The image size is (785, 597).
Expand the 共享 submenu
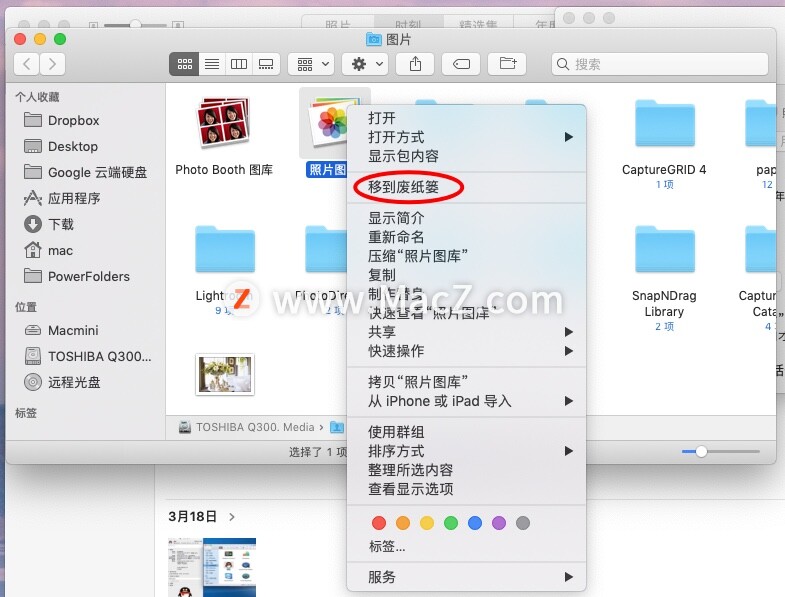466,332
